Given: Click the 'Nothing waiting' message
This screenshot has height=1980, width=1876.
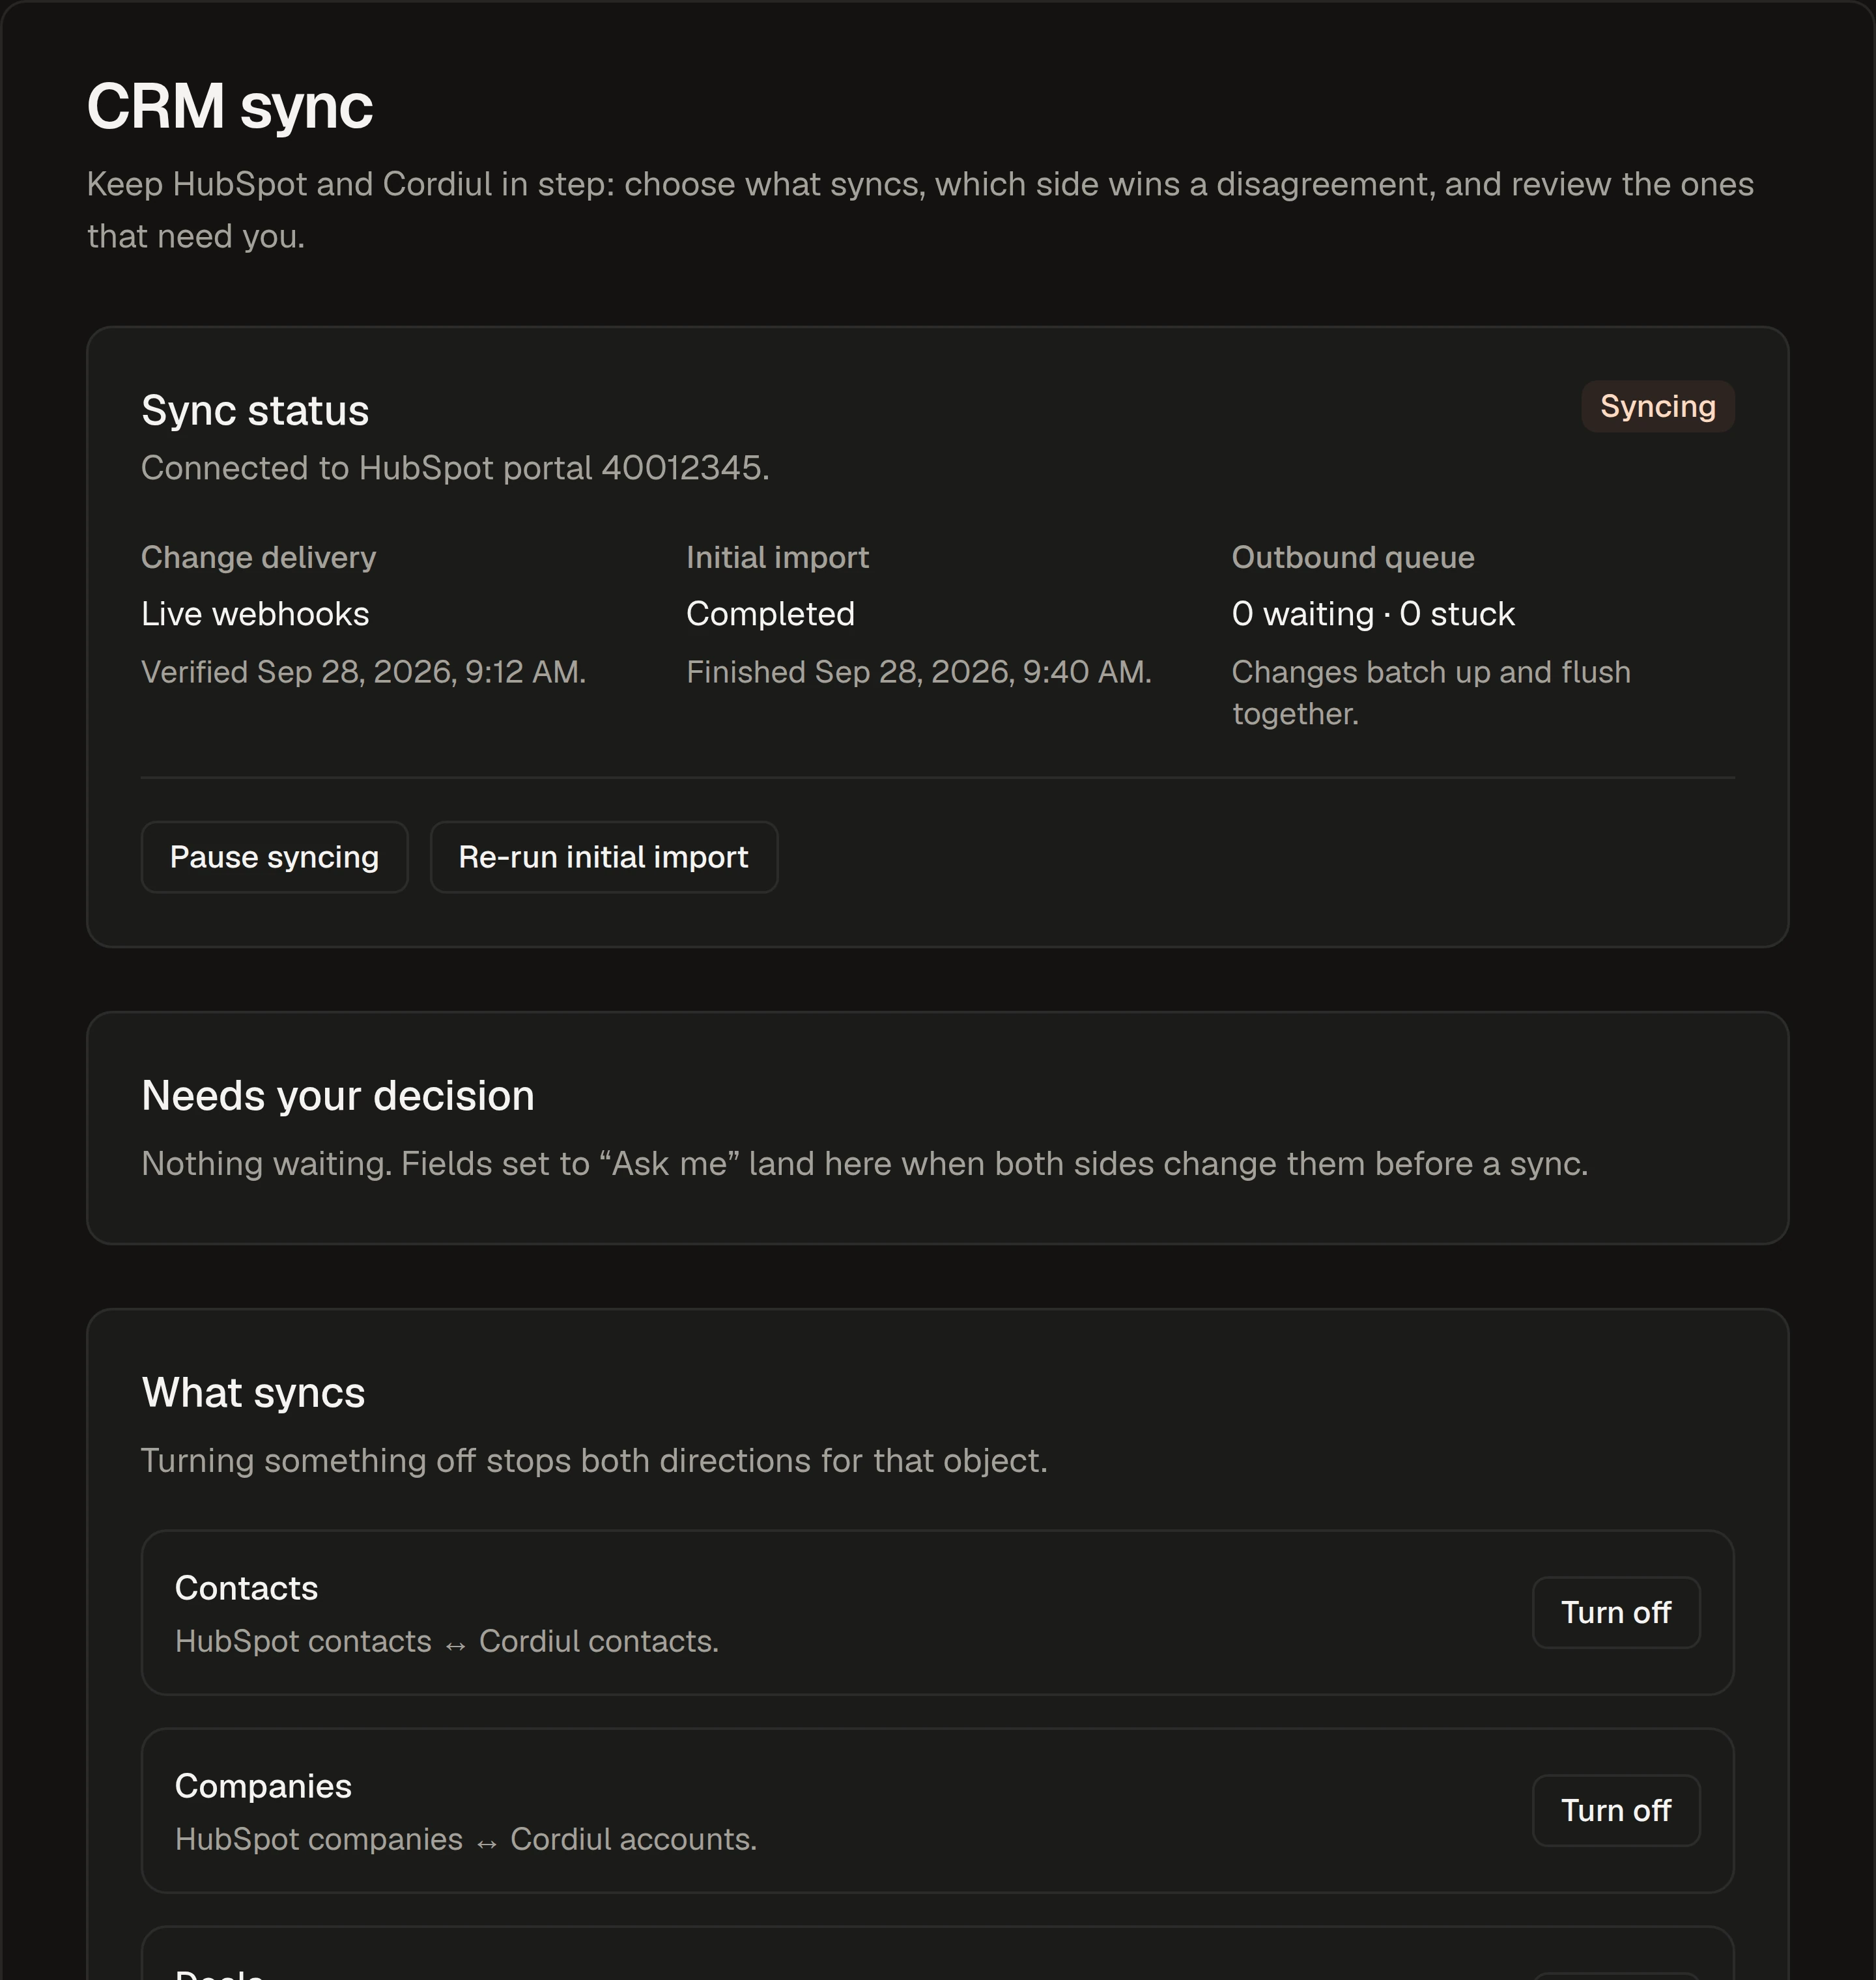Looking at the screenshot, I should [865, 1164].
